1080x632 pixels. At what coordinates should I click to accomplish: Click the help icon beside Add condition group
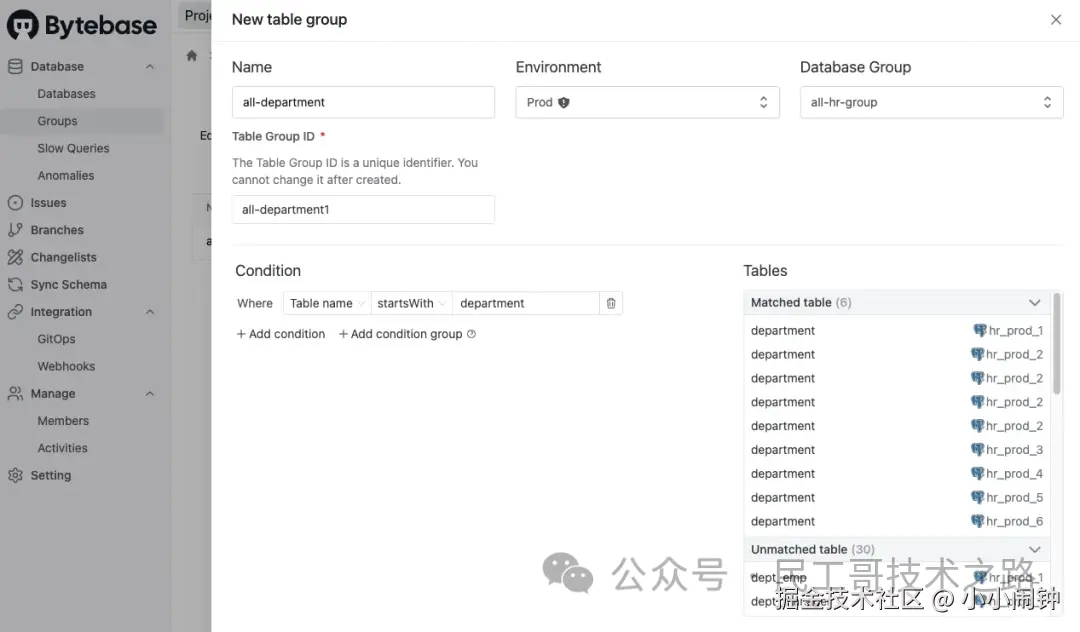point(472,334)
